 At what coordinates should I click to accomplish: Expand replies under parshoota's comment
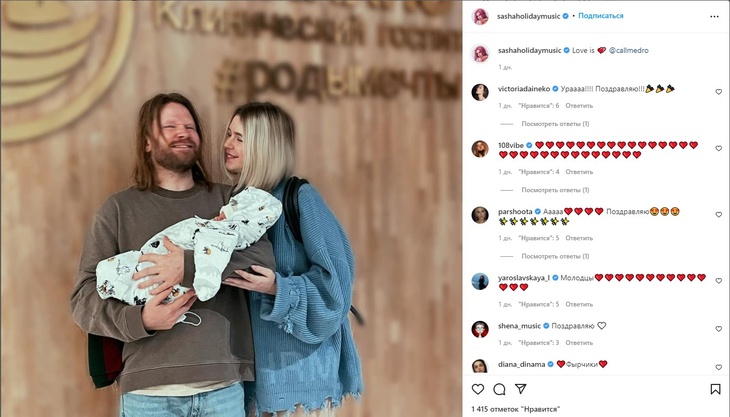[x=555, y=256]
